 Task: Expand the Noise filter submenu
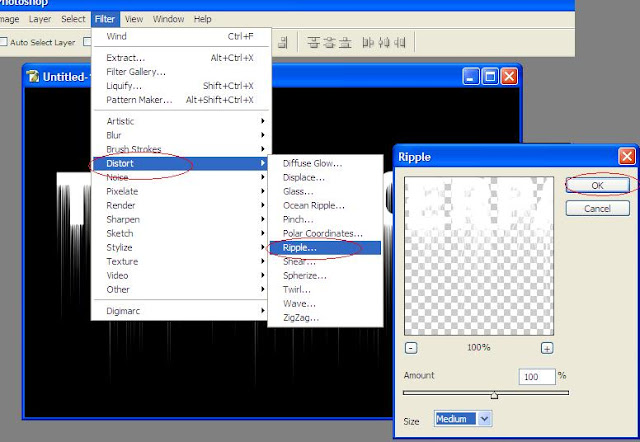pyautogui.click(x=180, y=177)
